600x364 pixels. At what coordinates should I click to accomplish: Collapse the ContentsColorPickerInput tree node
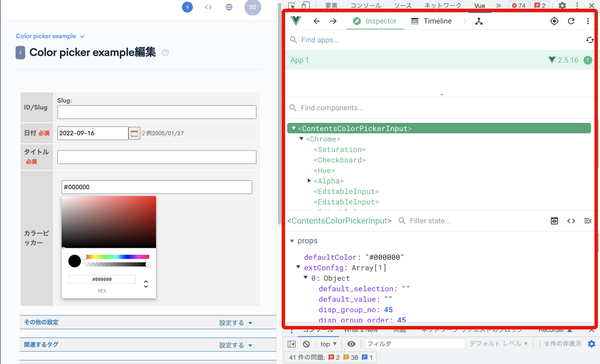293,128
